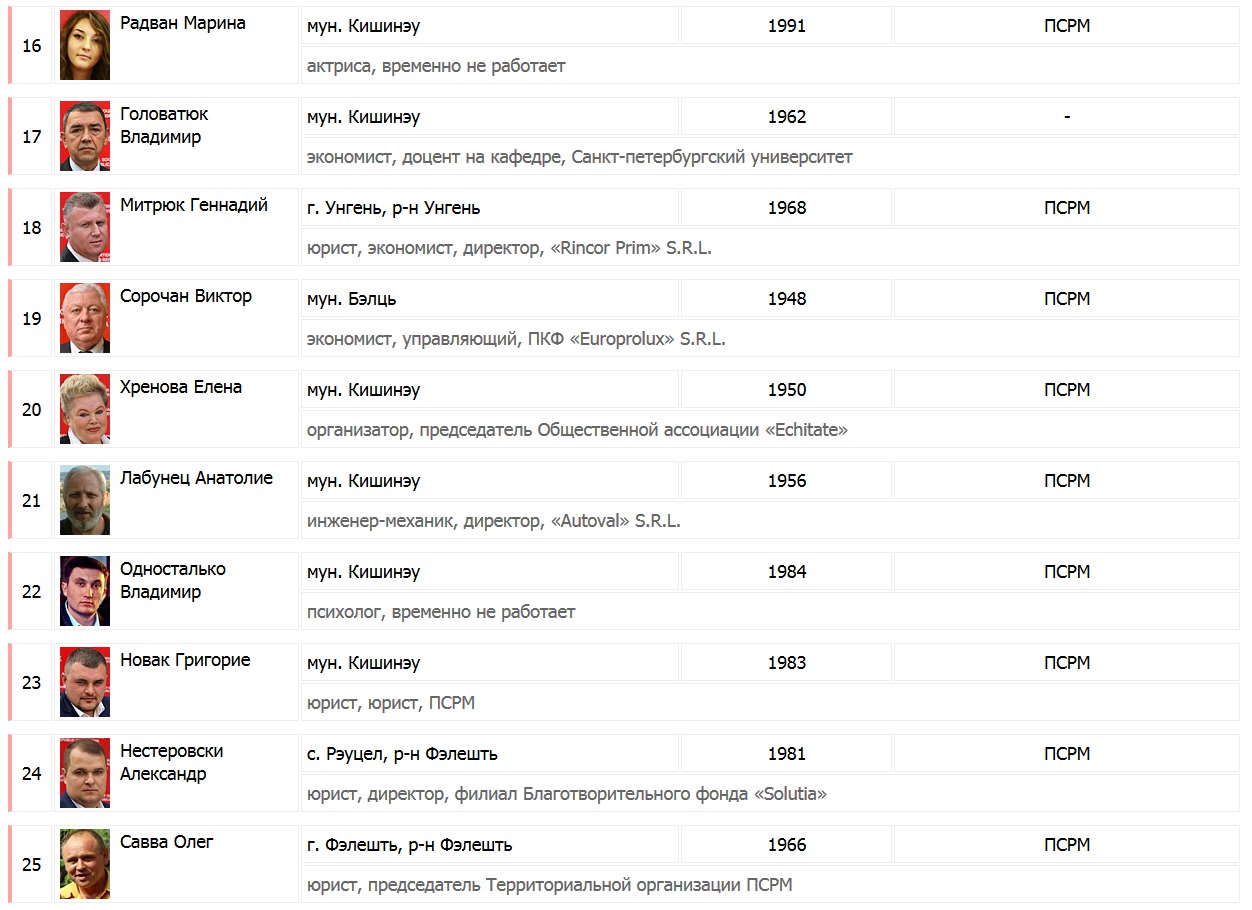Click locality 'с. Рэуцел, р-н Фэлешть'
Viewport: 1252px width, 910px height.
point(402,754)
